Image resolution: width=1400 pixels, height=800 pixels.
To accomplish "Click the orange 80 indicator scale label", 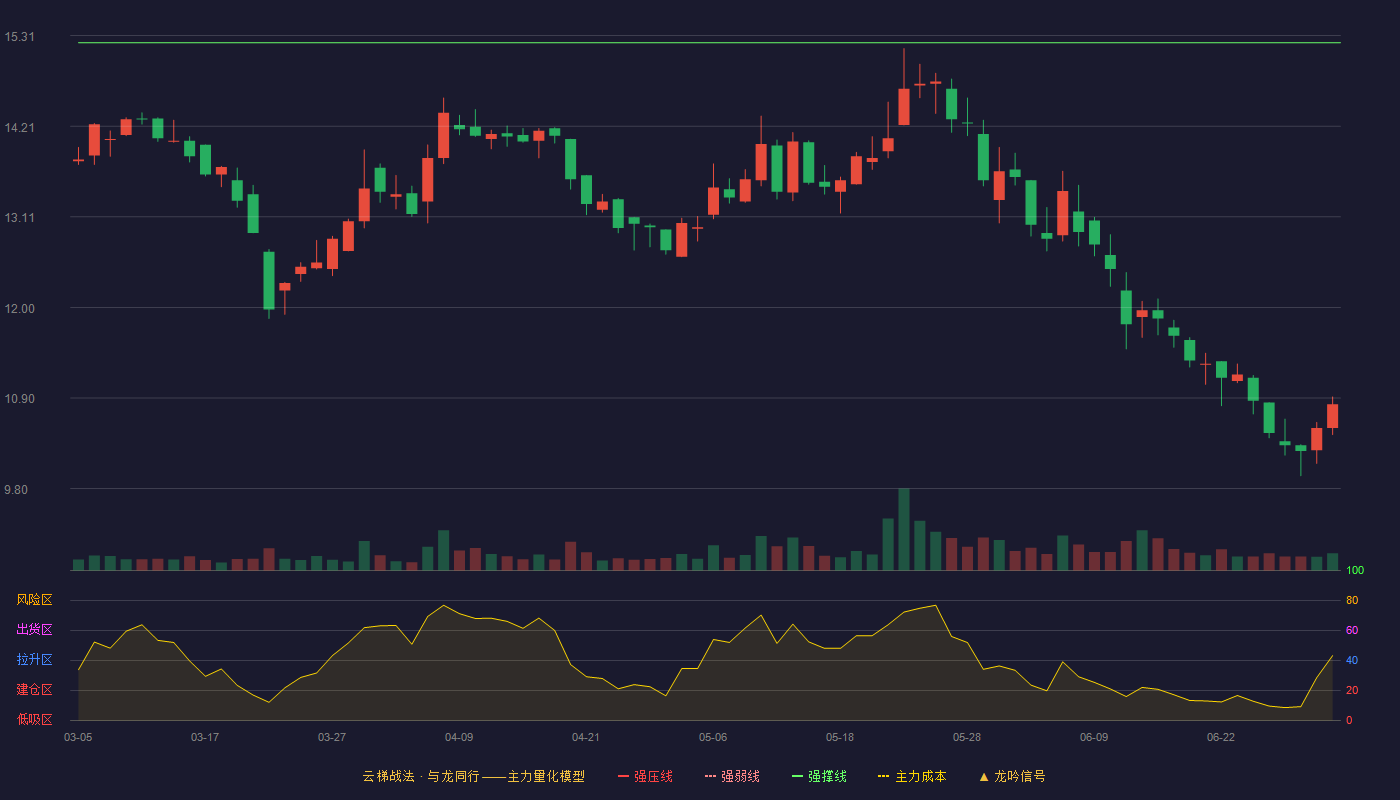I will point(1352,600).
